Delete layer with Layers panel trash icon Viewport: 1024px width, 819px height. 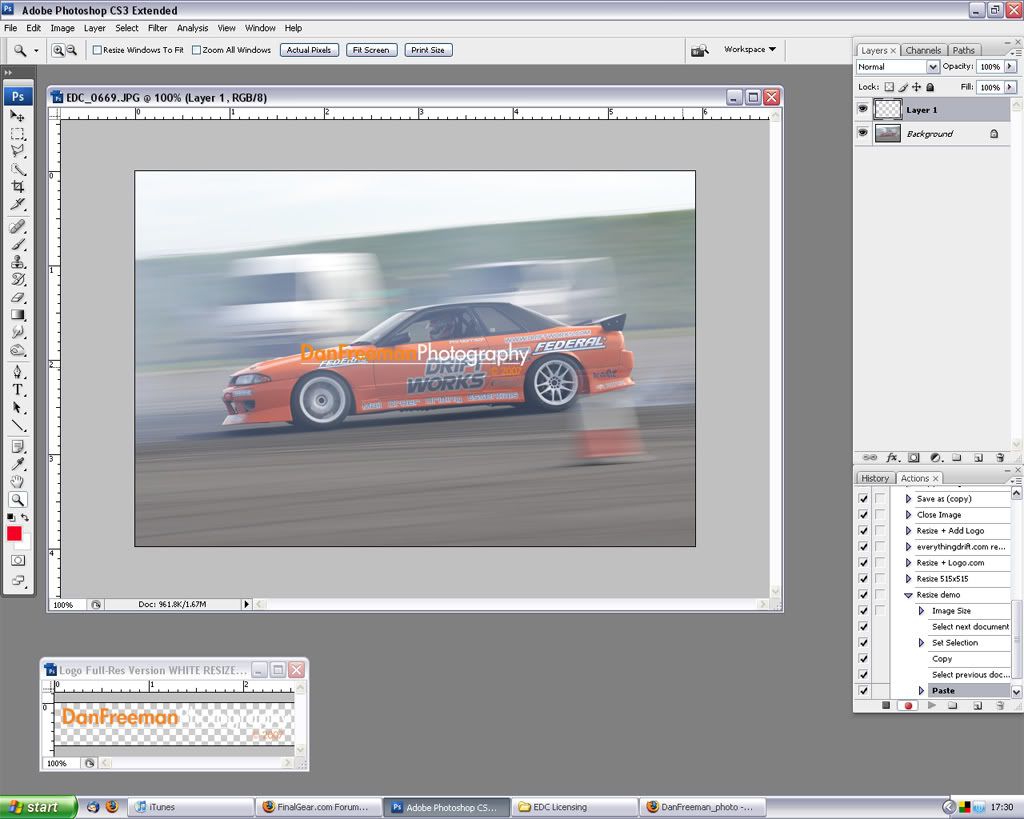[1000, 458]
